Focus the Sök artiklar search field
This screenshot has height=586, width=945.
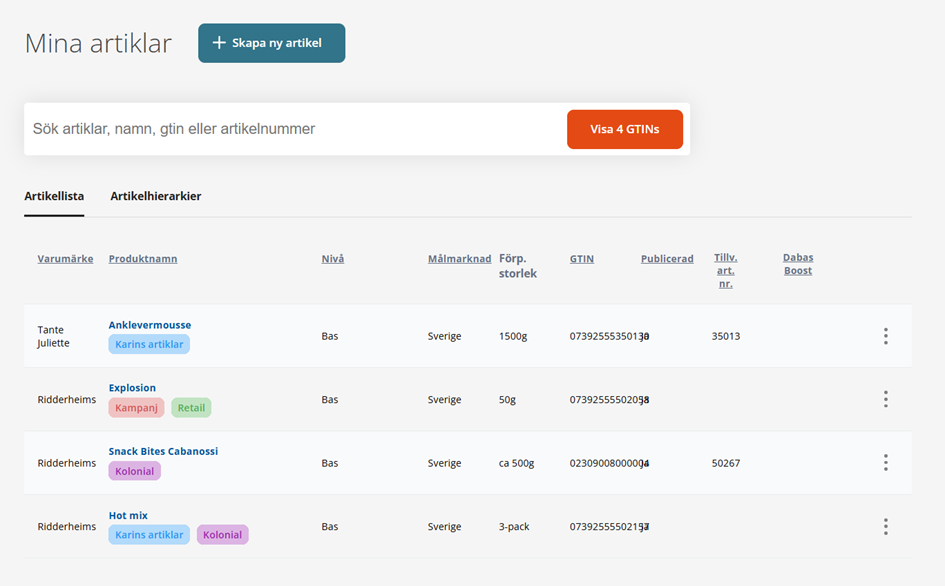290,129
